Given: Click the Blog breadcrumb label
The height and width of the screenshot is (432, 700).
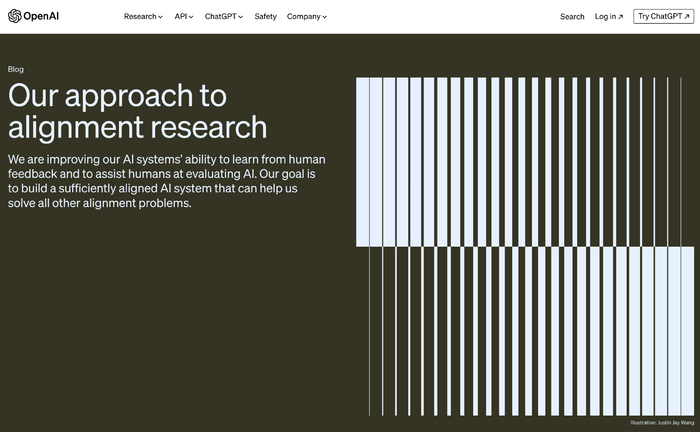Looking at the screenshot, I should (x=16, y=69).
